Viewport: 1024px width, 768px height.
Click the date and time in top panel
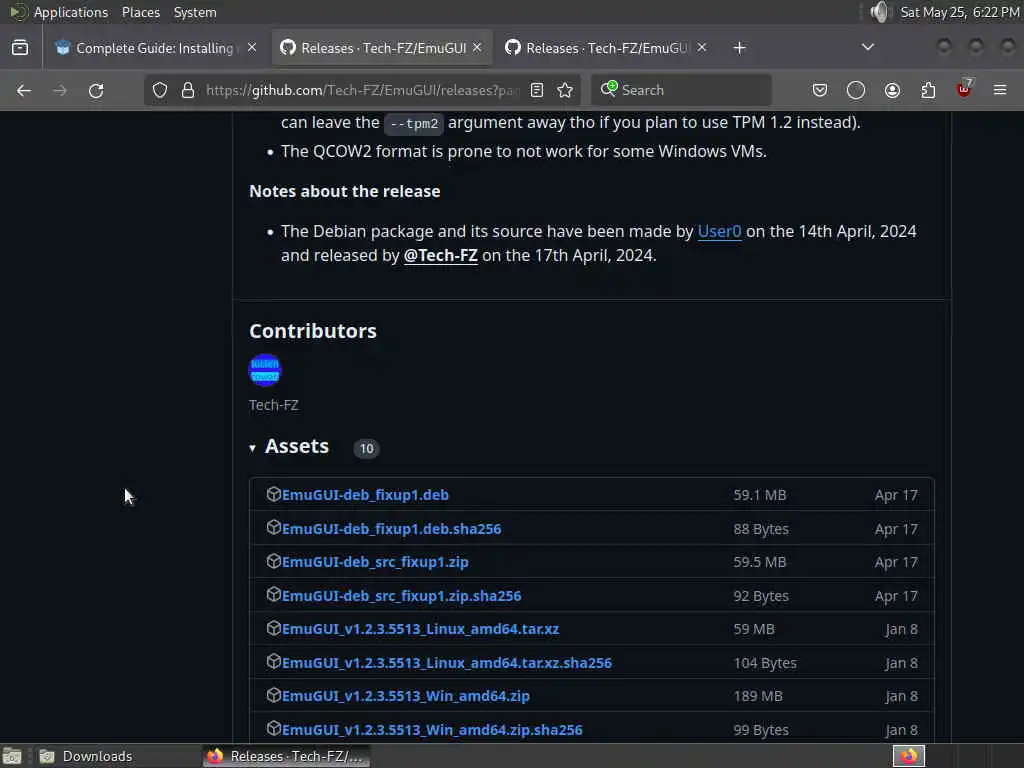tap(959, 12)
